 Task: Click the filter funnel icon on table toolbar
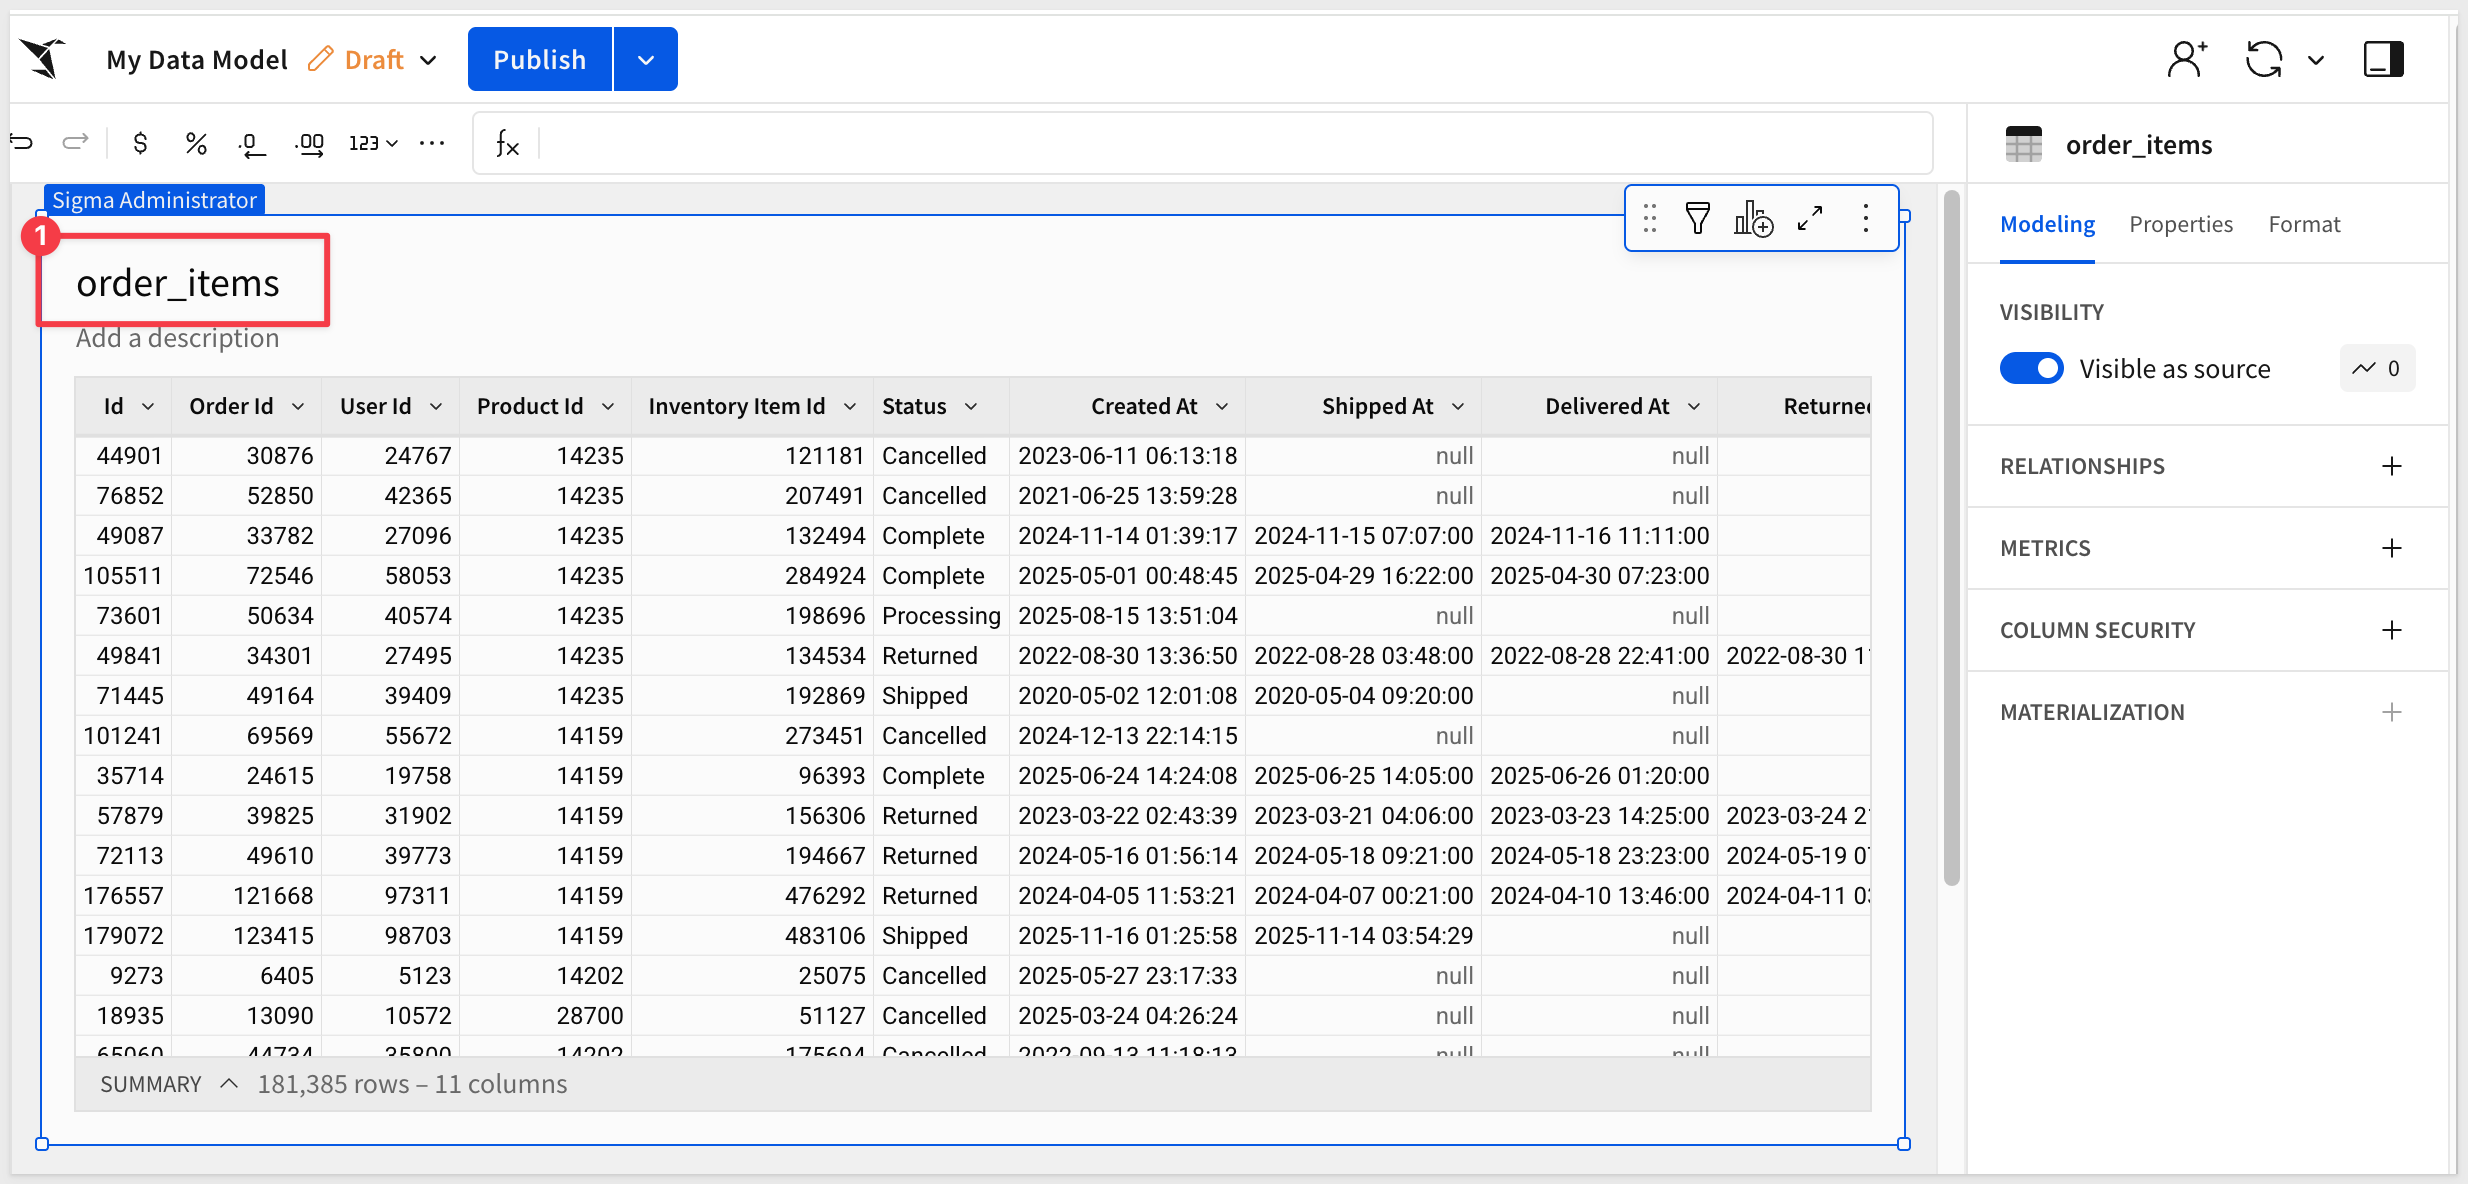coord(1697,218)
